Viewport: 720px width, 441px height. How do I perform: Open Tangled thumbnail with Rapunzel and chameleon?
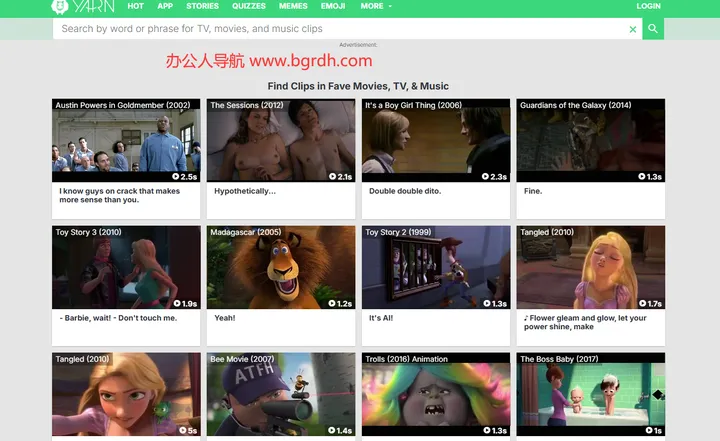[x=126, y=394]
